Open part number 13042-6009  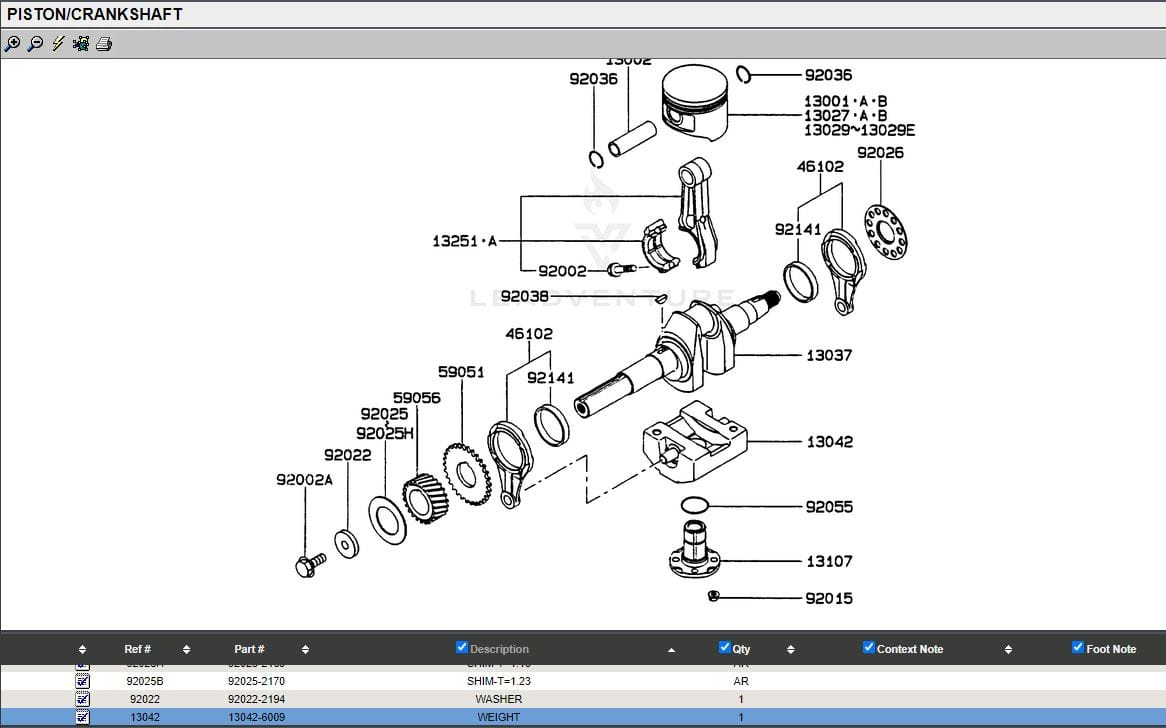(256, 717)
